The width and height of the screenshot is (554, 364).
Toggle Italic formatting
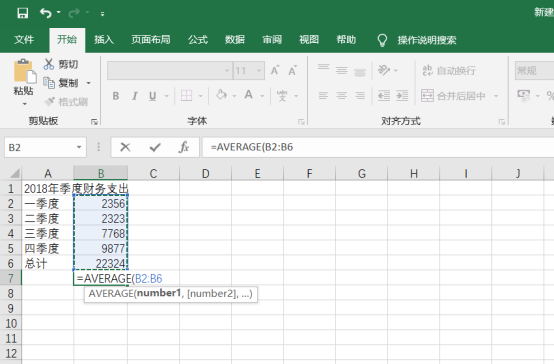click(134, 96)
